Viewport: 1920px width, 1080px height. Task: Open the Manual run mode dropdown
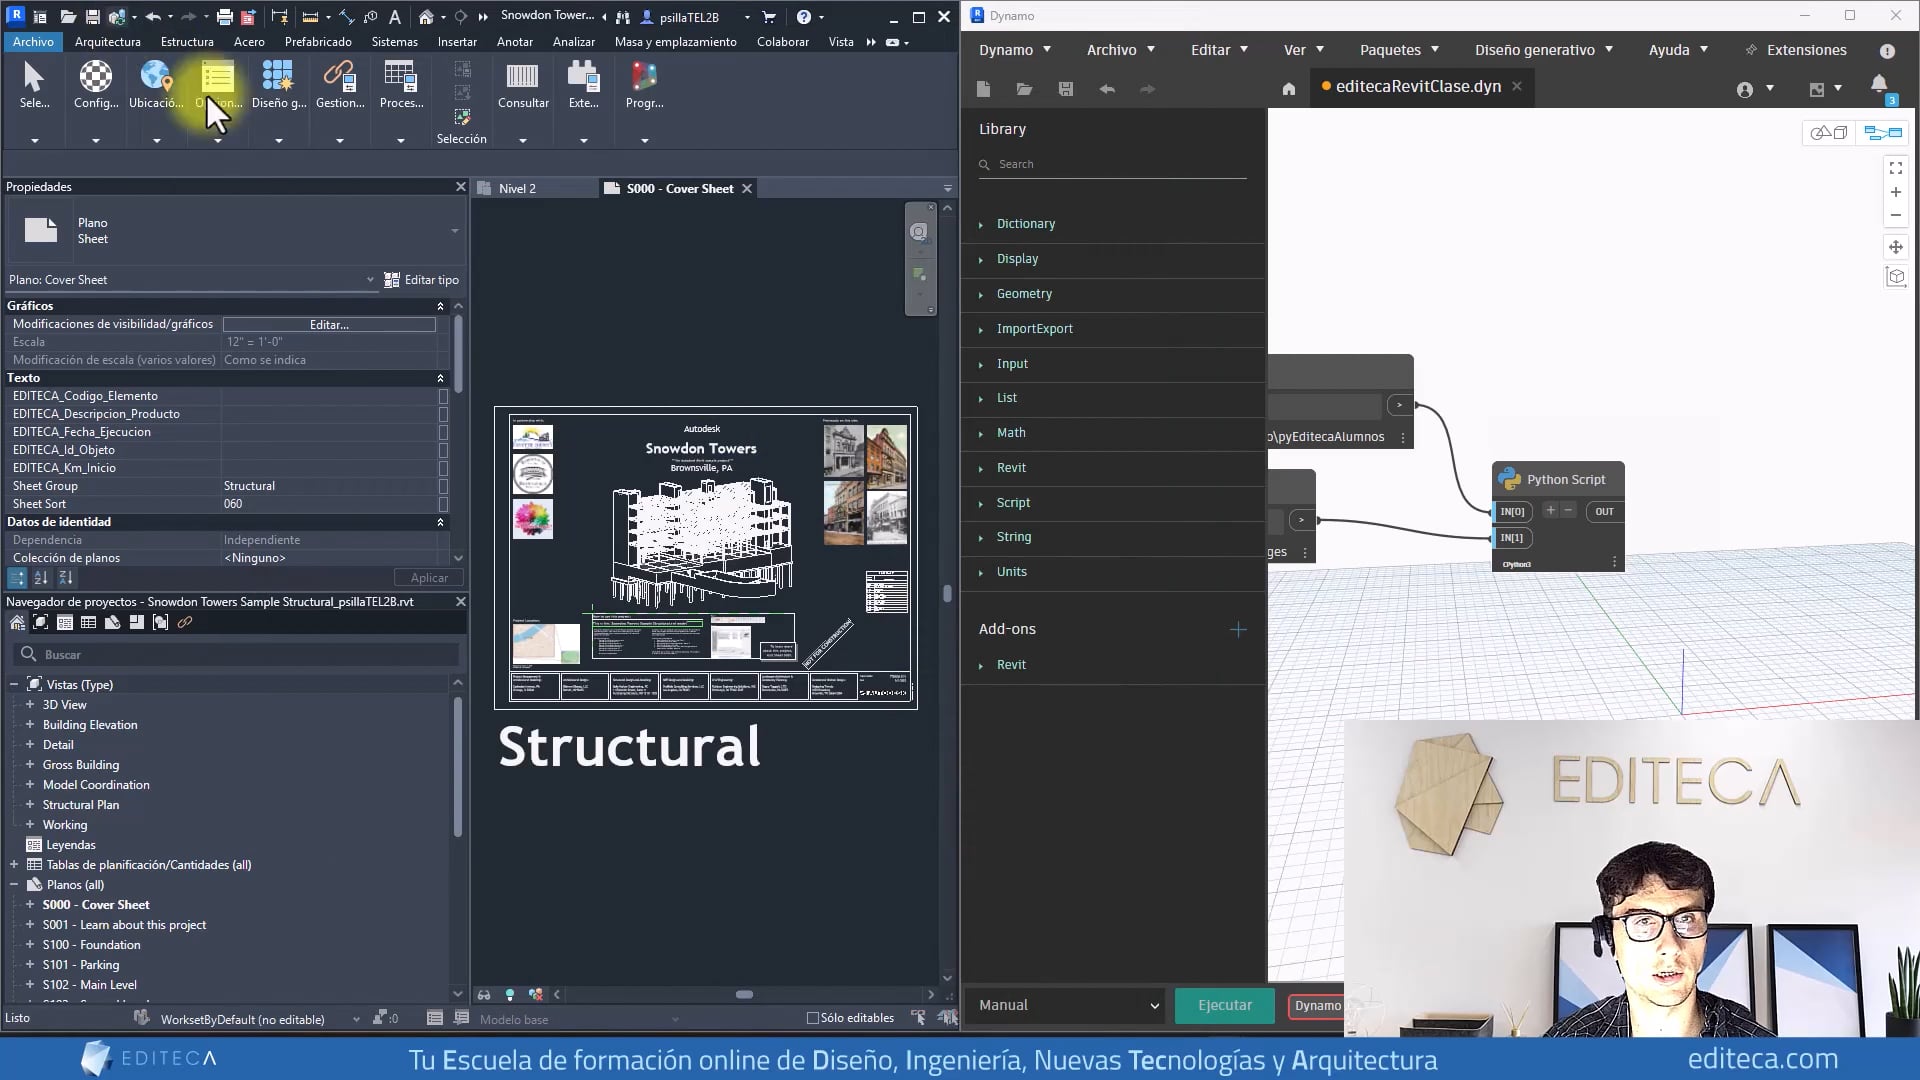coord(1069,1005)
